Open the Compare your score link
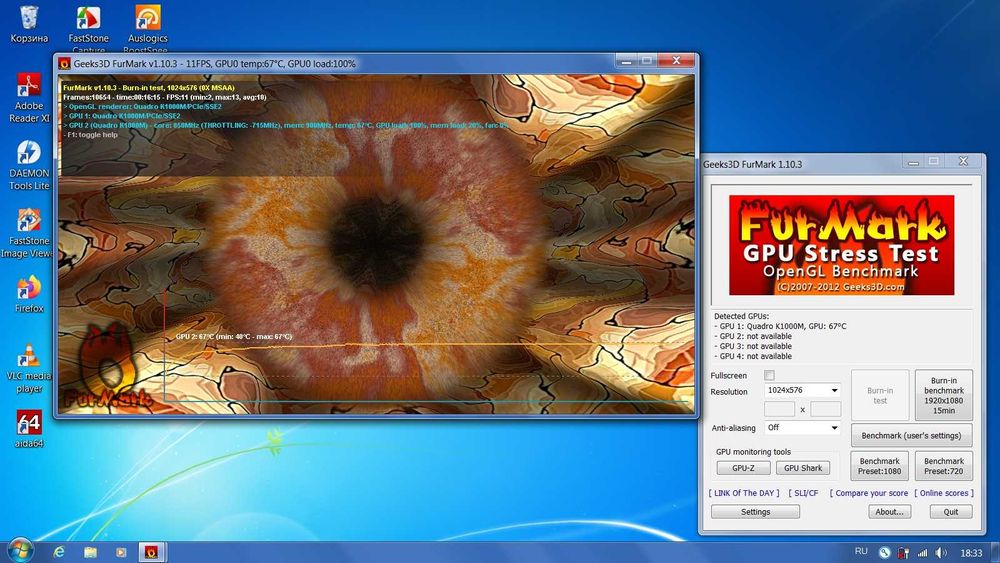Screen dimensions: 1000x563 [869, 493]
